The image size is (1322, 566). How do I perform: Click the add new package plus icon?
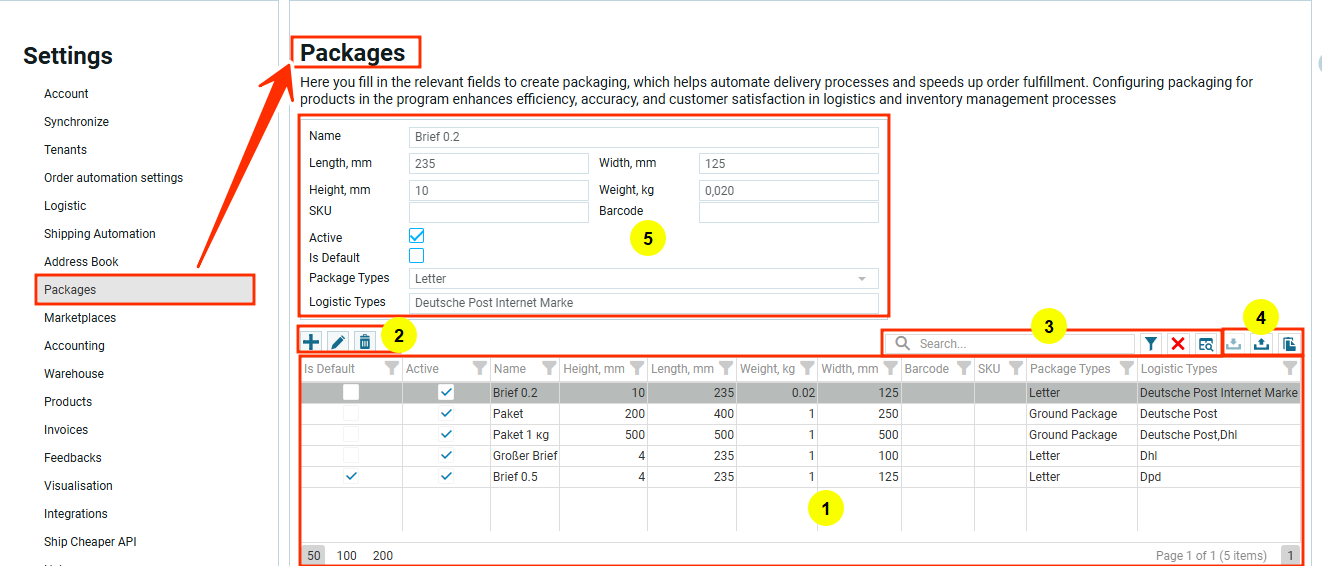(312, 342)
